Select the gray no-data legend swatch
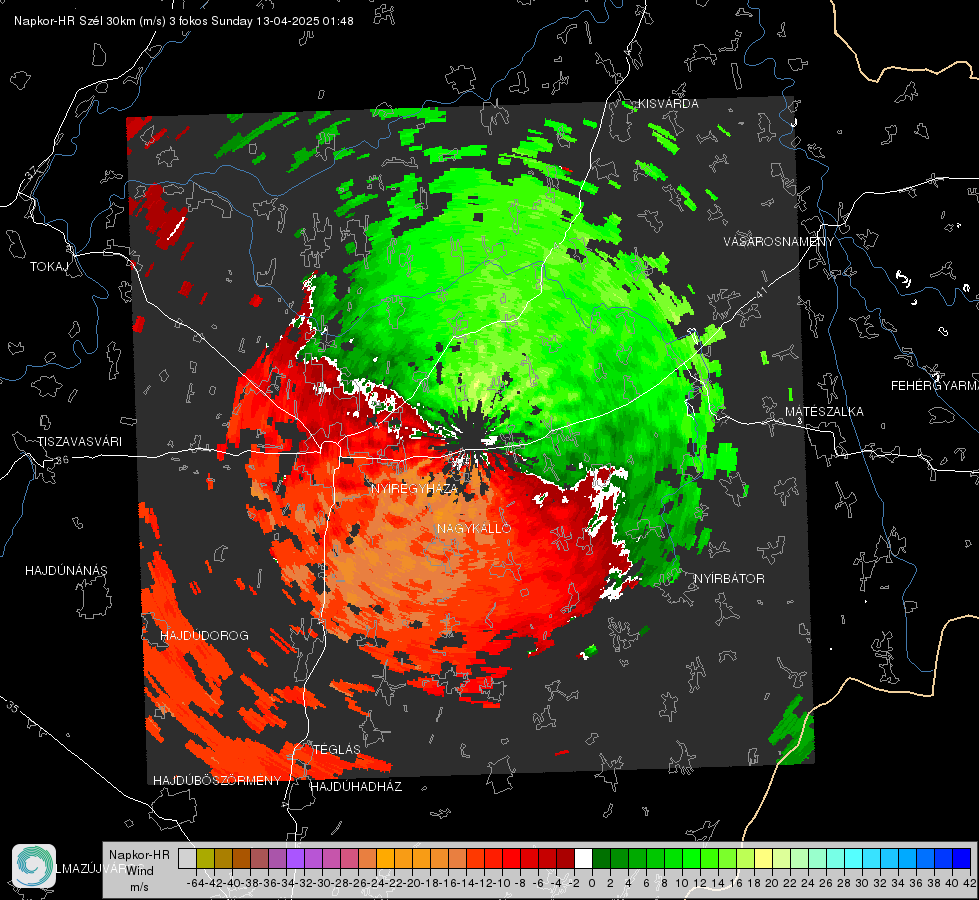This screenshot has height=900, width=979. [187, 858]
